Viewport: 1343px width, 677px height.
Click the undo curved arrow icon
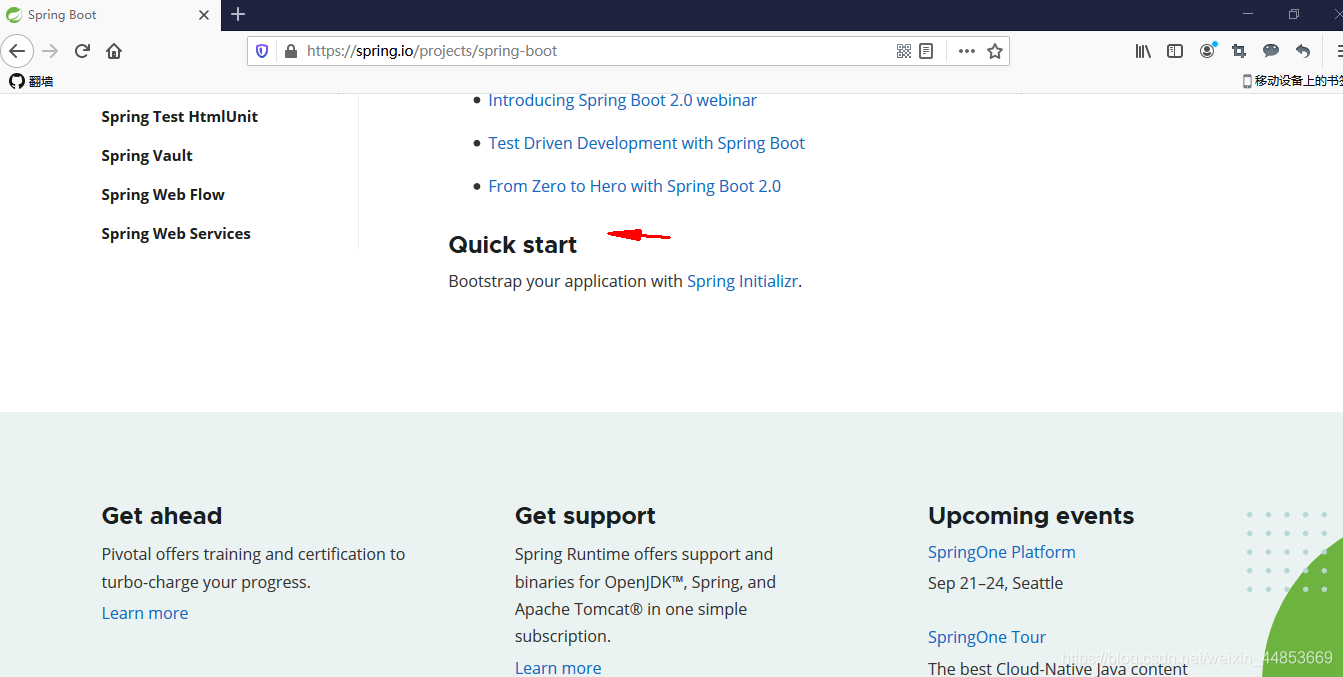pyautogui.click(x=1303, y=51)
